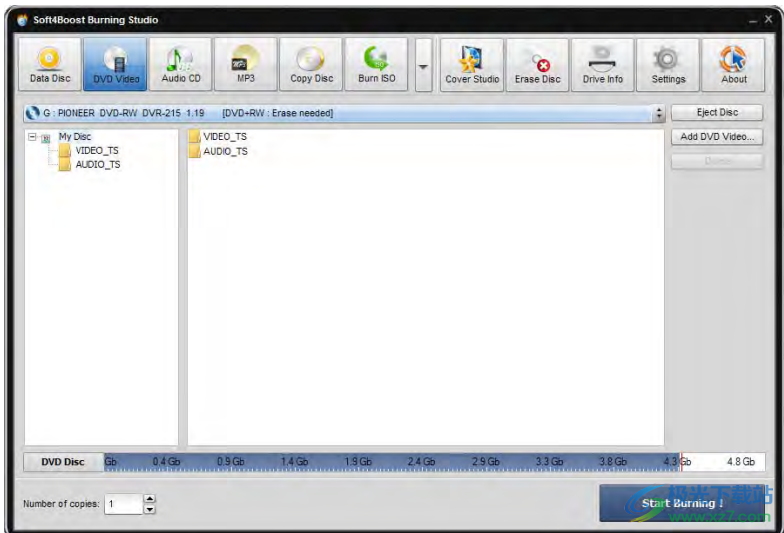The height and width of the screenshot is (533, 784).
Task: Click Add DVD Video button
Action: 717,136
